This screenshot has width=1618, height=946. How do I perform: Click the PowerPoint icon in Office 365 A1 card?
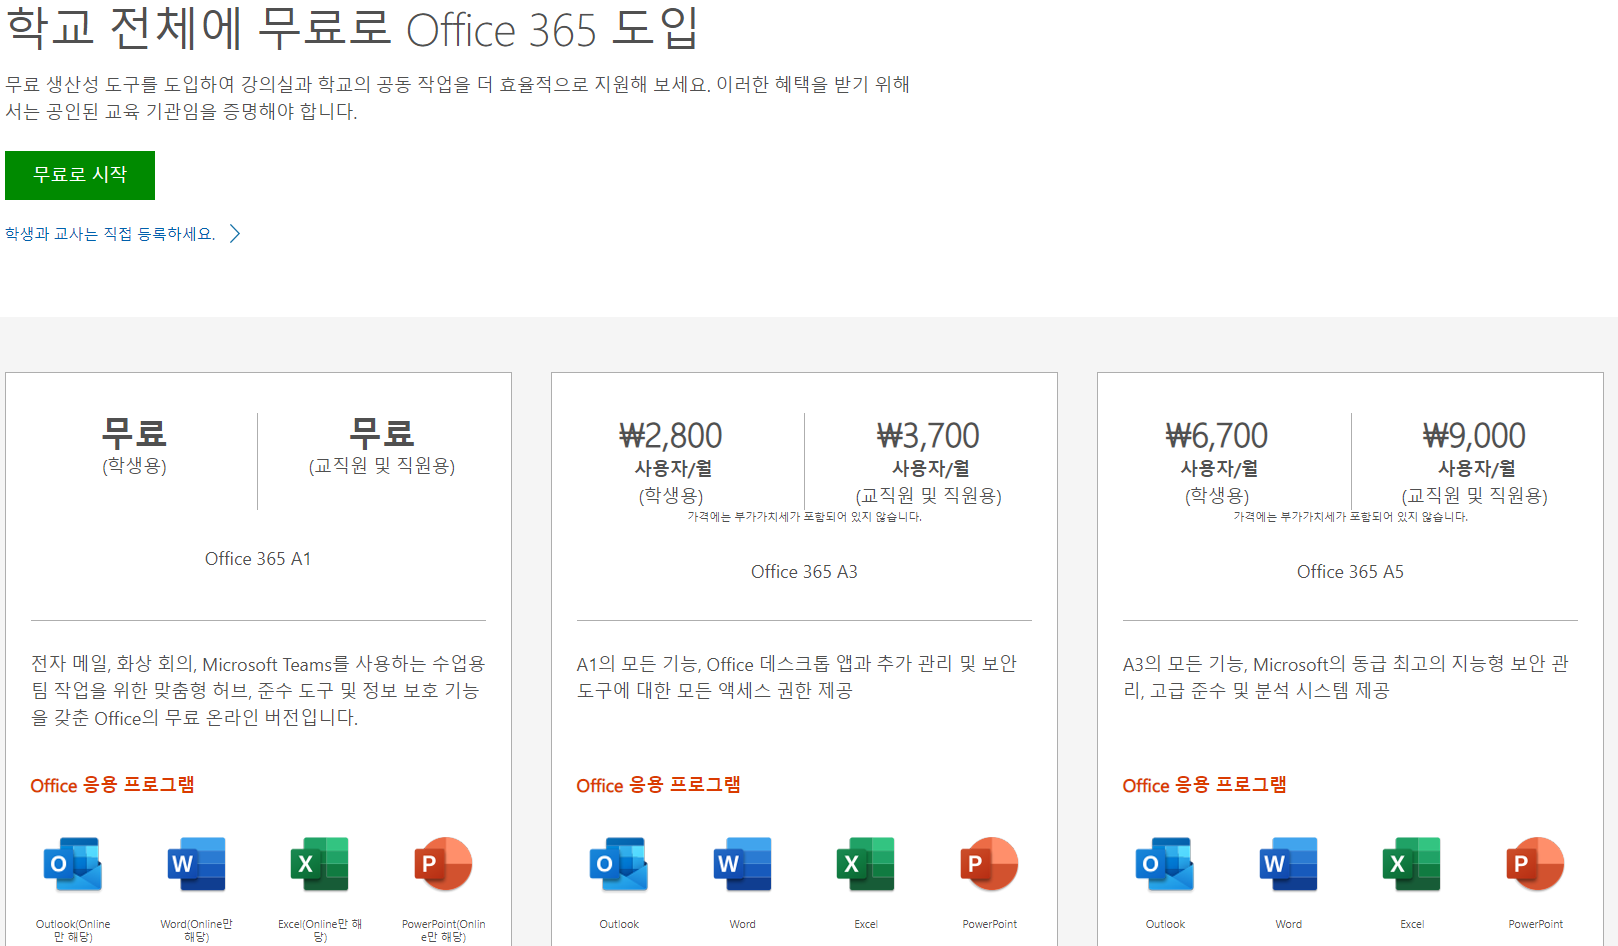(x=444, y=864)
